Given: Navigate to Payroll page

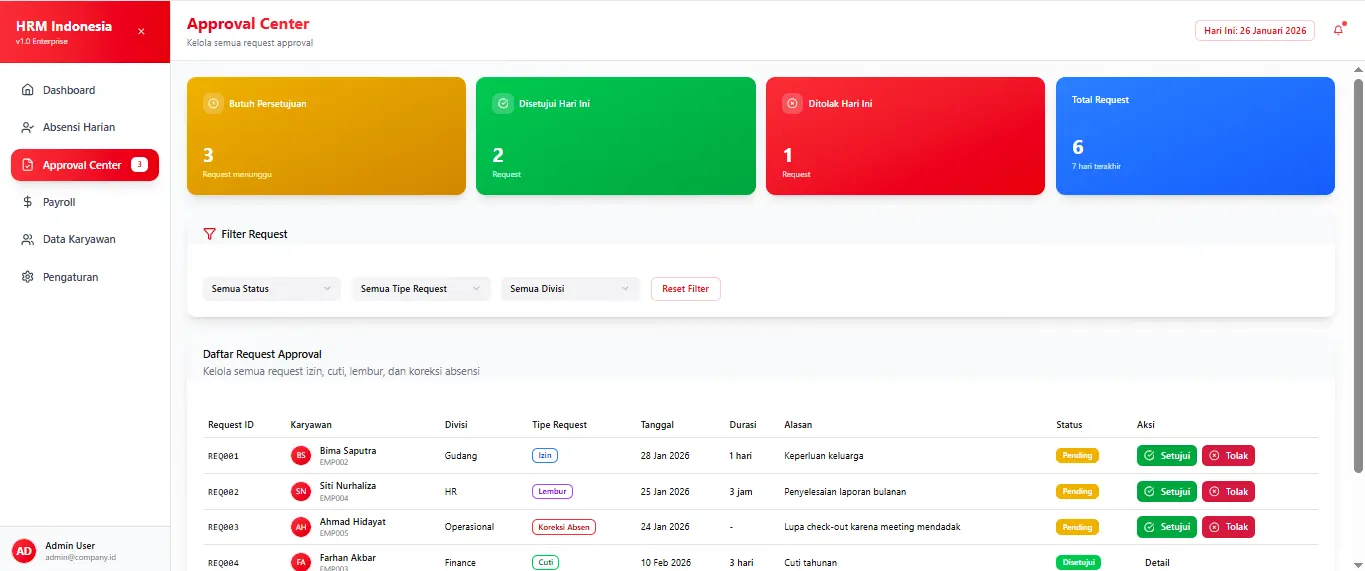Looking at the screenshot, I should pyautogui.click(x=59, y=202).
